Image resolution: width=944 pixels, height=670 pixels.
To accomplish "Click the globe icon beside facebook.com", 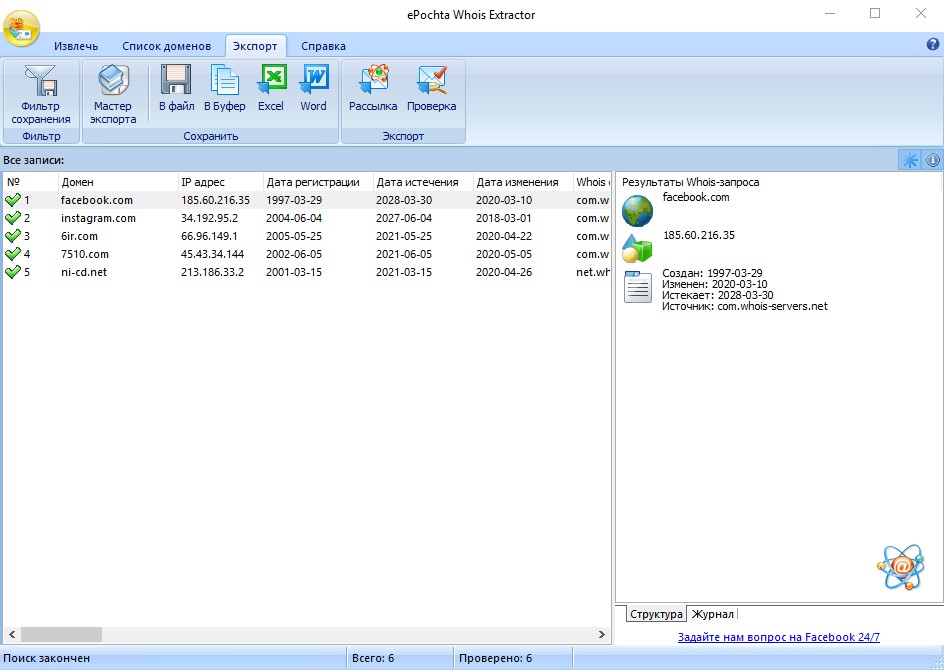I will point(638,211).
